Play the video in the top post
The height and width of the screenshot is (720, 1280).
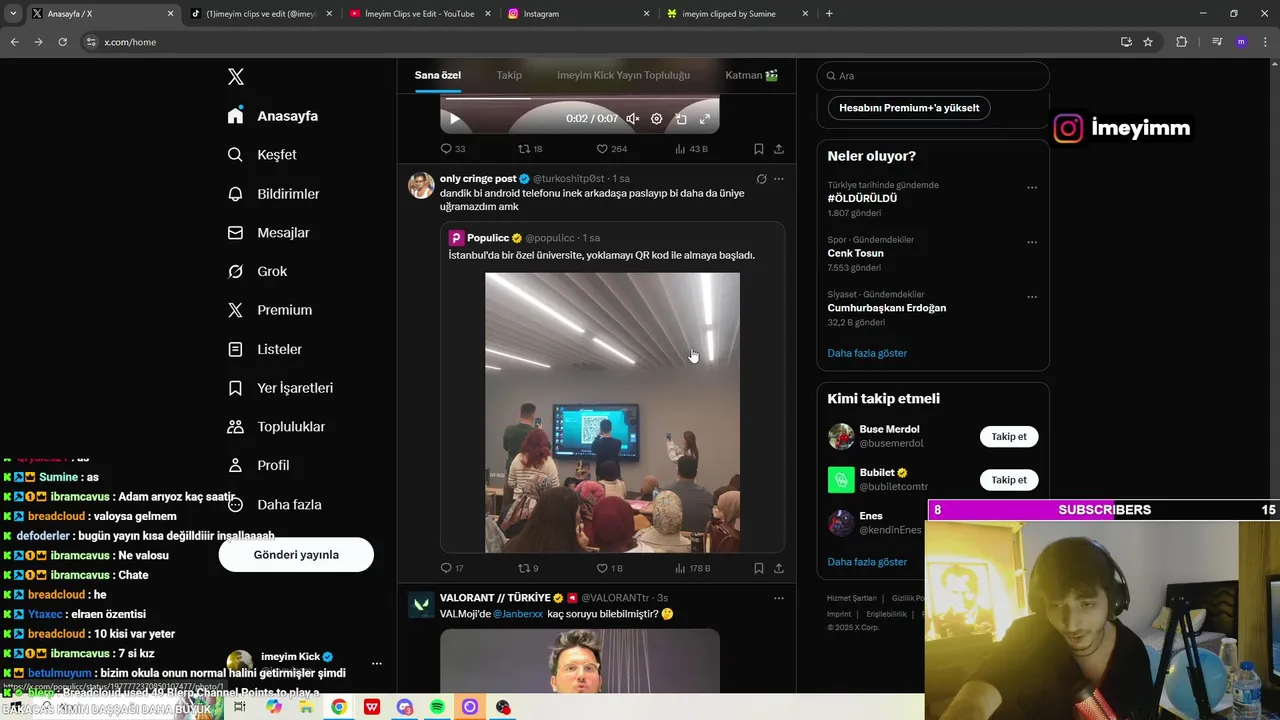[454, 119]
